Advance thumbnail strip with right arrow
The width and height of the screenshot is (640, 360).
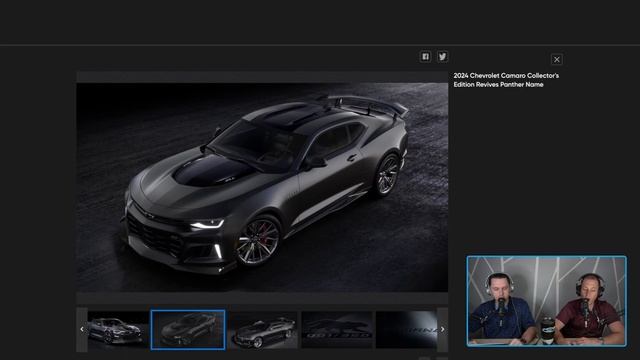point(442,329)
